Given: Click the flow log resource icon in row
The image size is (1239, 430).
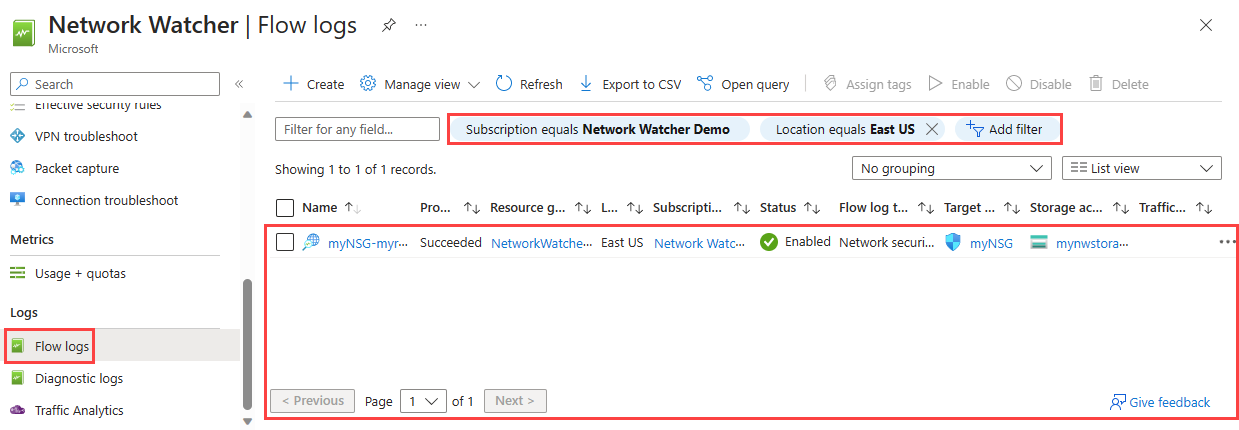Looking at the screenshot, I should click(x=311, y=242).
